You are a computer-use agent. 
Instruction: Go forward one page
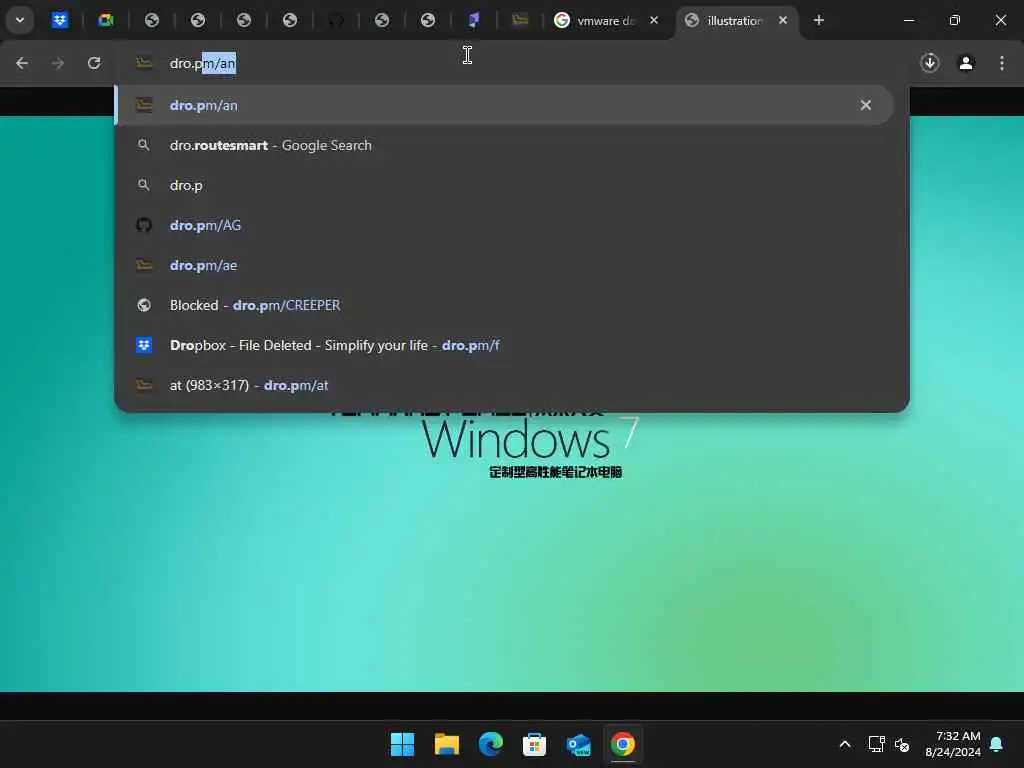pos(58,63)
